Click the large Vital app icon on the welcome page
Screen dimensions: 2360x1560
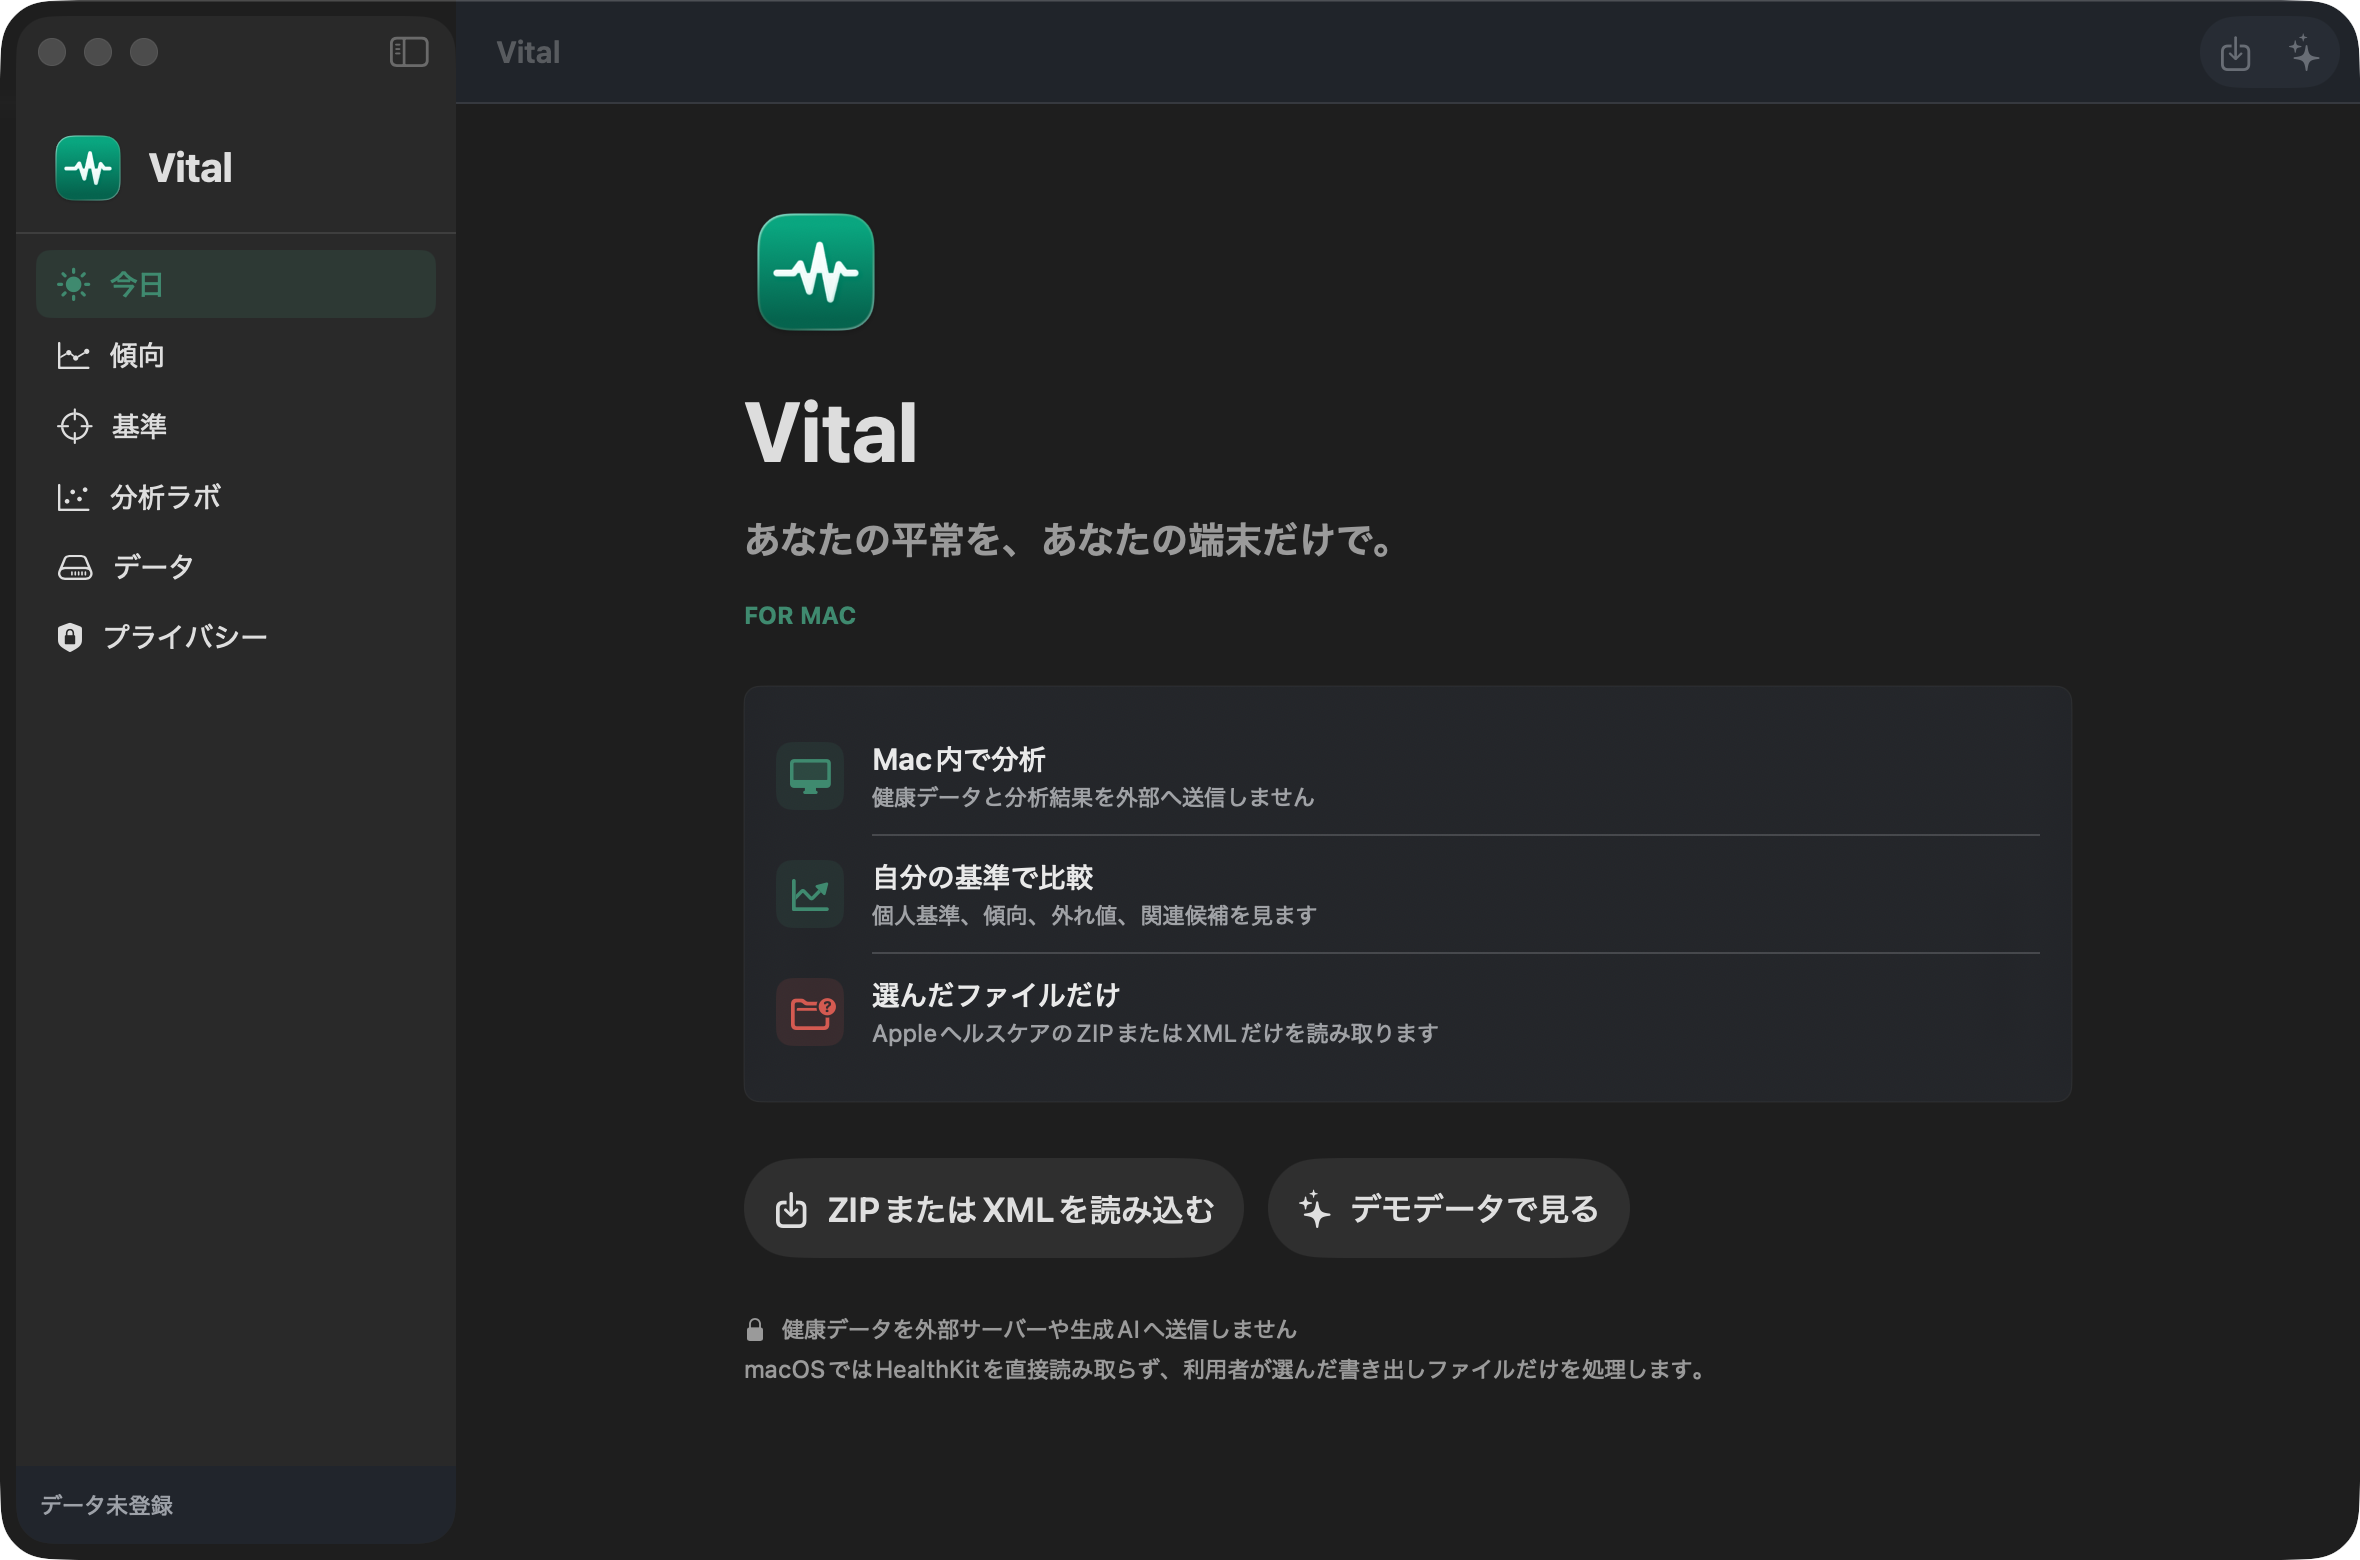click(x=816, y=272)
